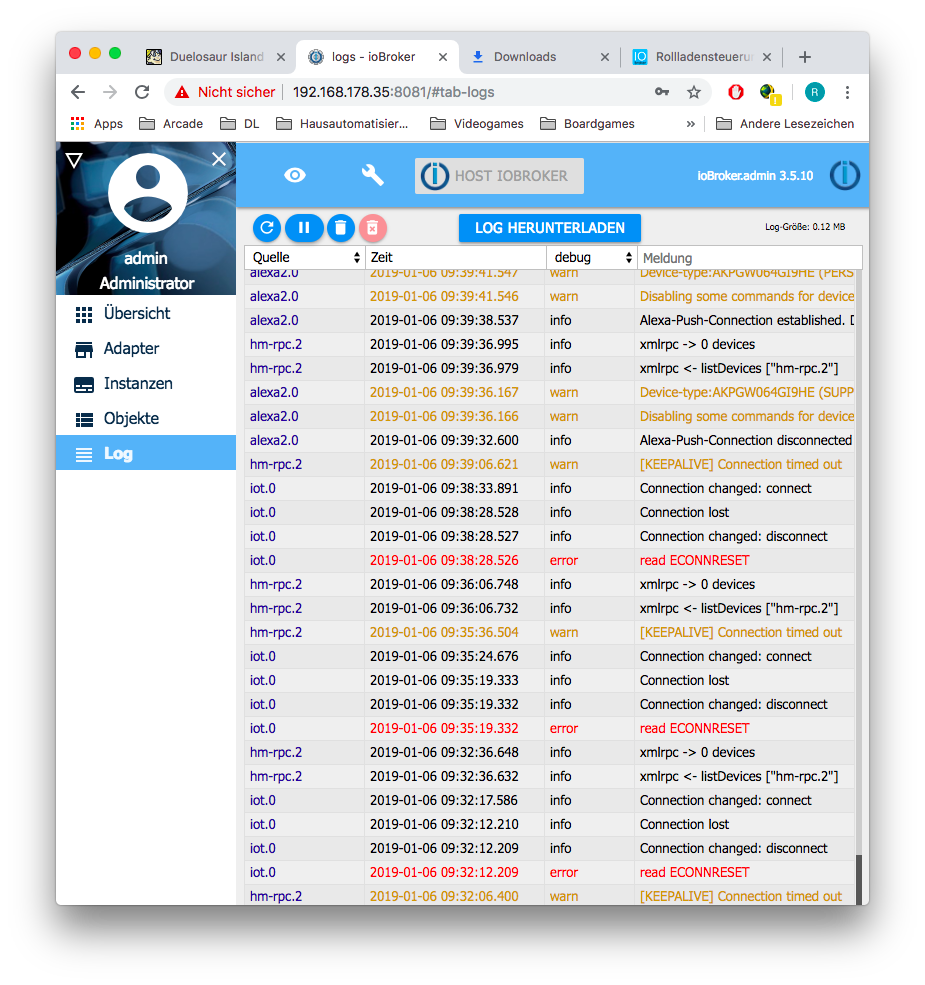Reload the page with the browser refresh icon

coord(143,92)
